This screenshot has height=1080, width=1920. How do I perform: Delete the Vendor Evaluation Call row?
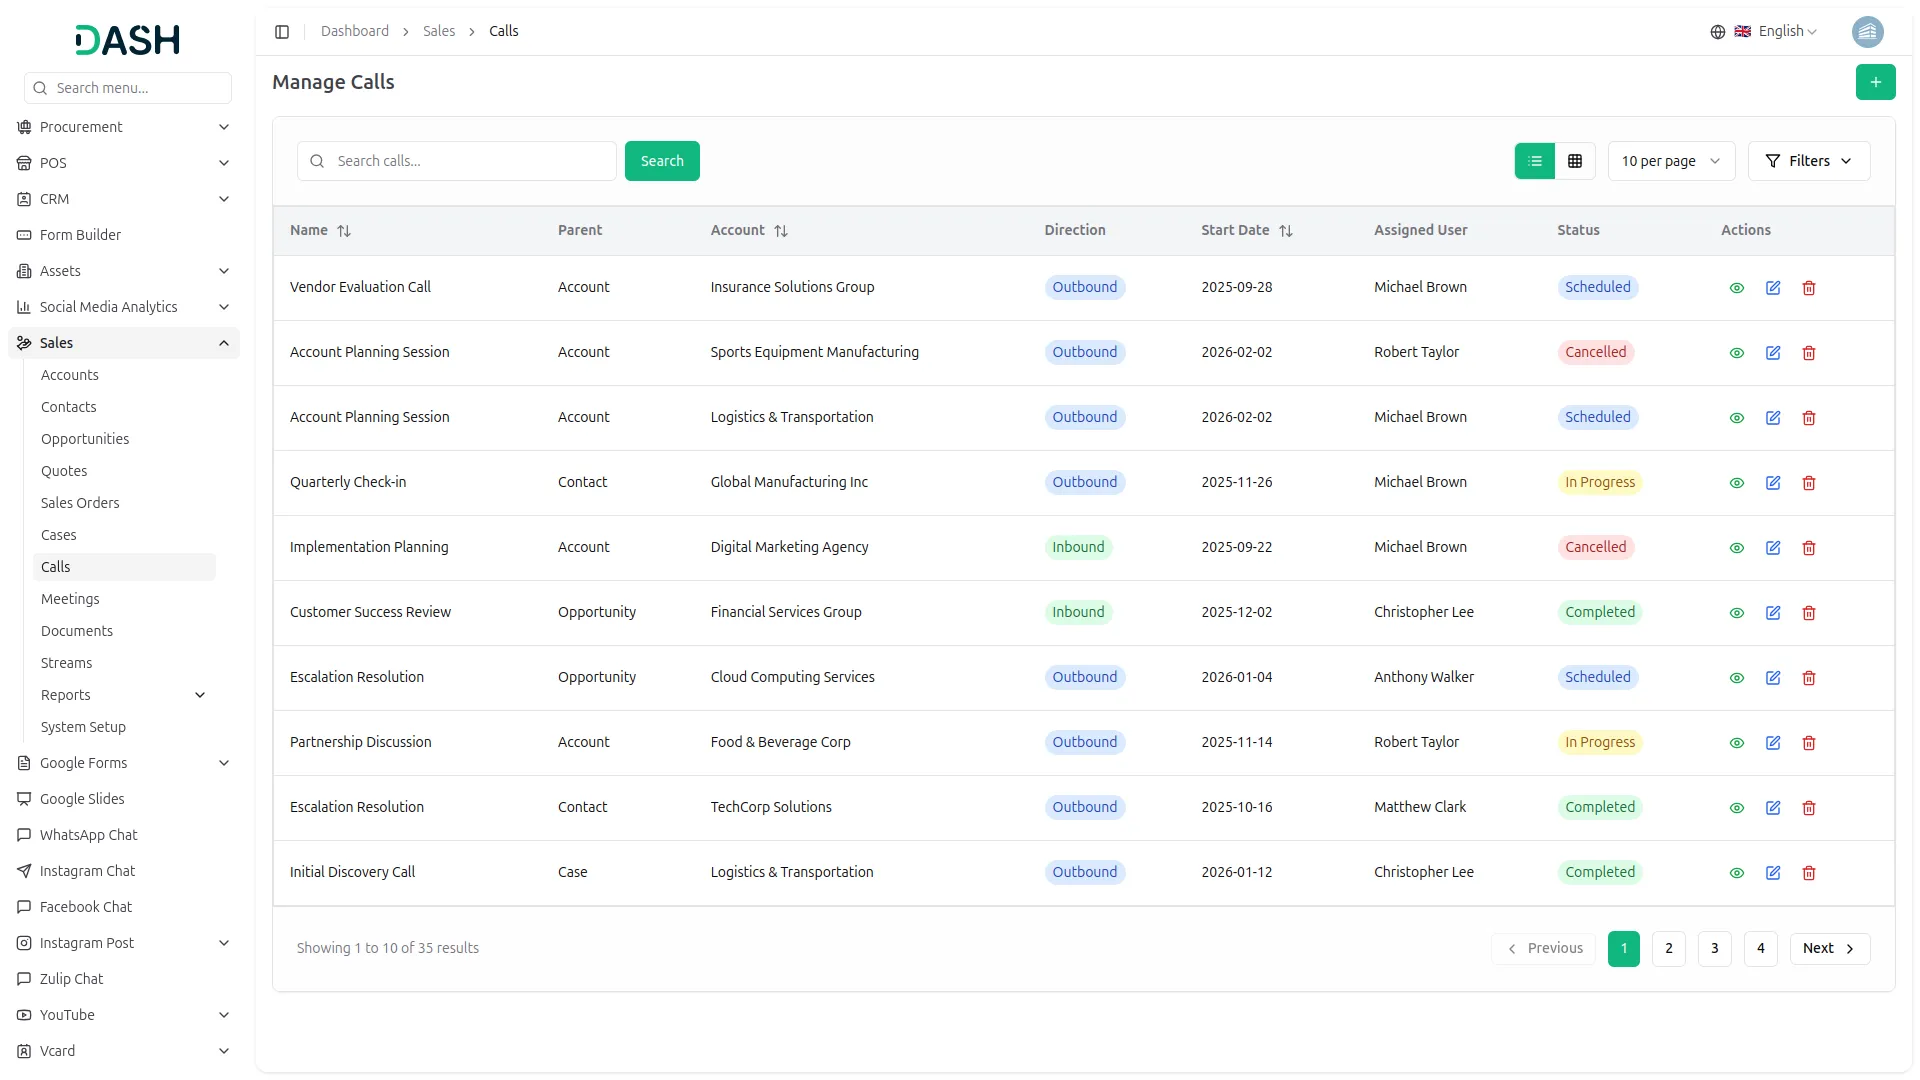[x=1809, y=288]
